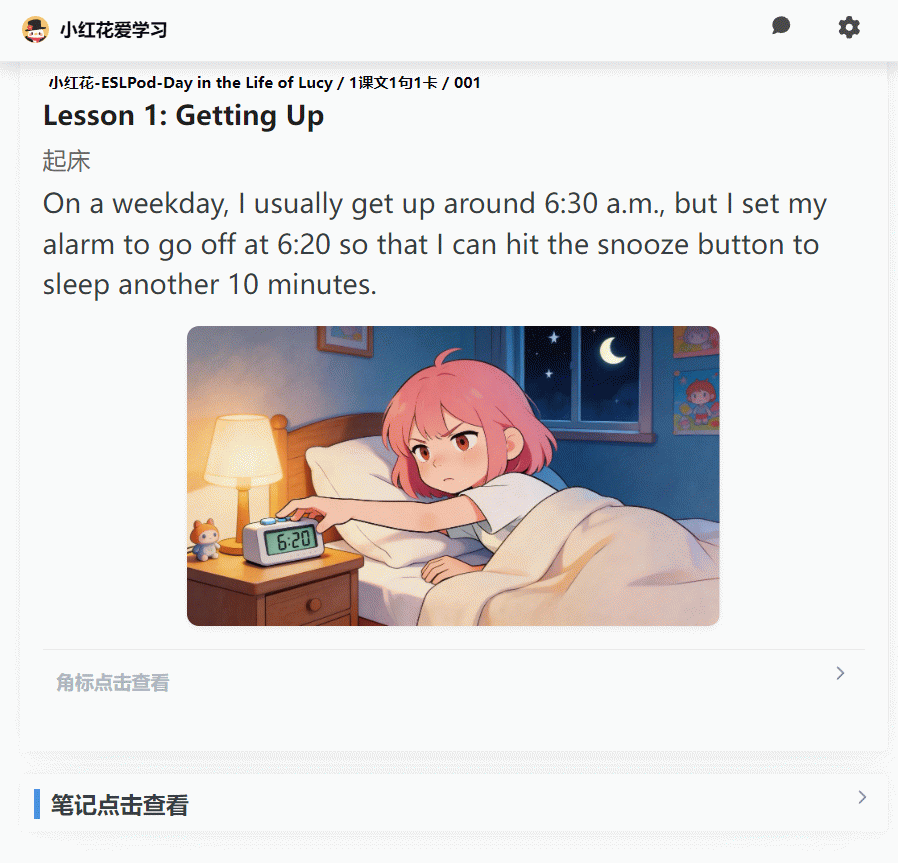The width and height of the screenshot is (898, 863).
Task: Click the word snooze in the sentence
Action: coord(643,245)
